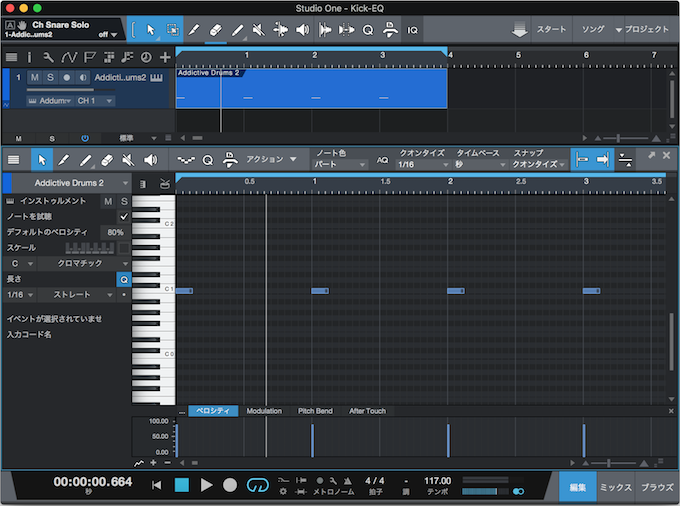Click the AQ auto quantize button
Image resolution: width=680 pixels, height=506 pixels.
click(x=382, y=160)
